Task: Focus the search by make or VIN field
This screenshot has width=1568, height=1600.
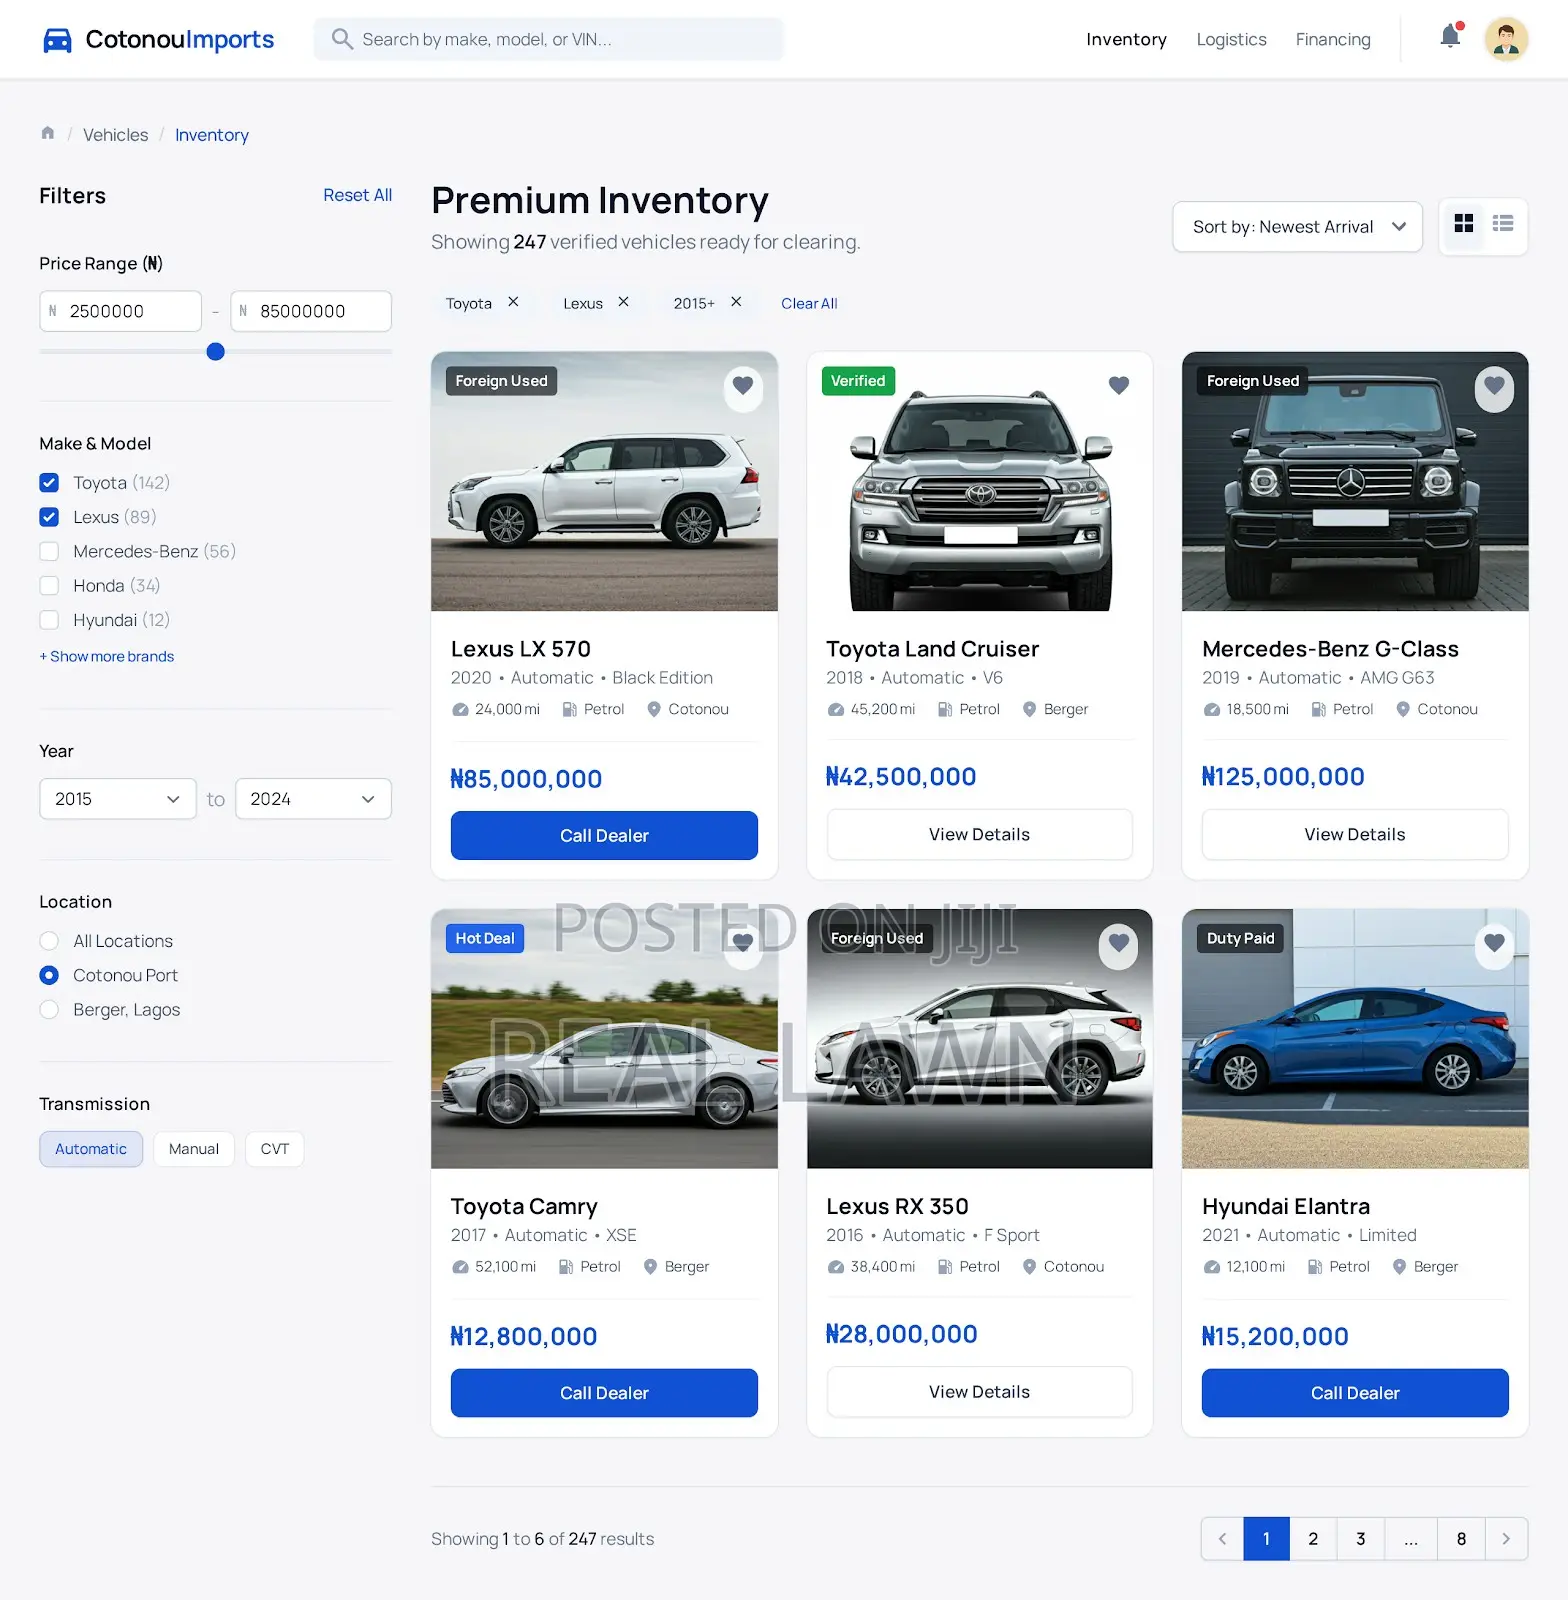Action: [548, 39]
